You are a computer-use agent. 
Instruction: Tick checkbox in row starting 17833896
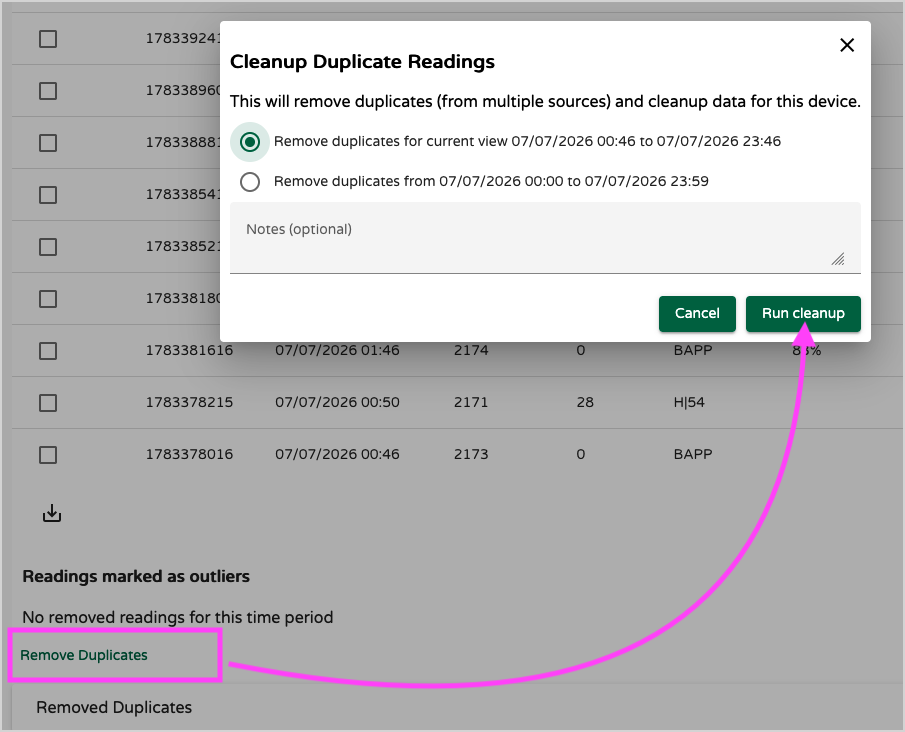48,91
